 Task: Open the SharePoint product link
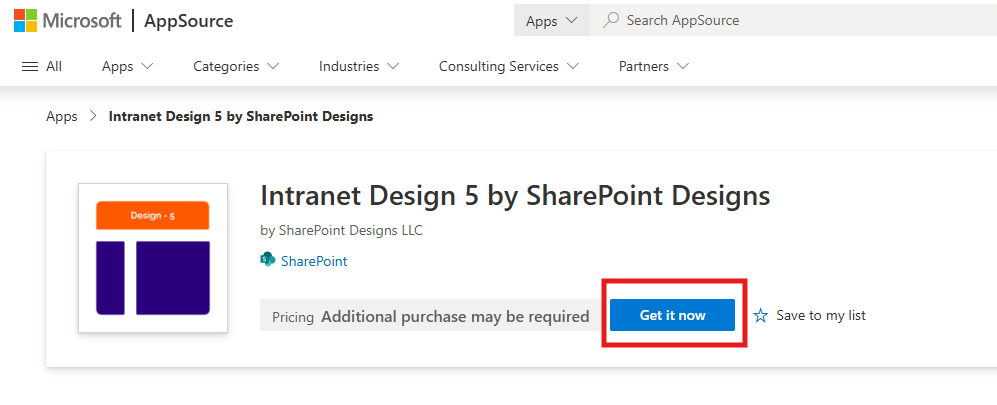314,261
